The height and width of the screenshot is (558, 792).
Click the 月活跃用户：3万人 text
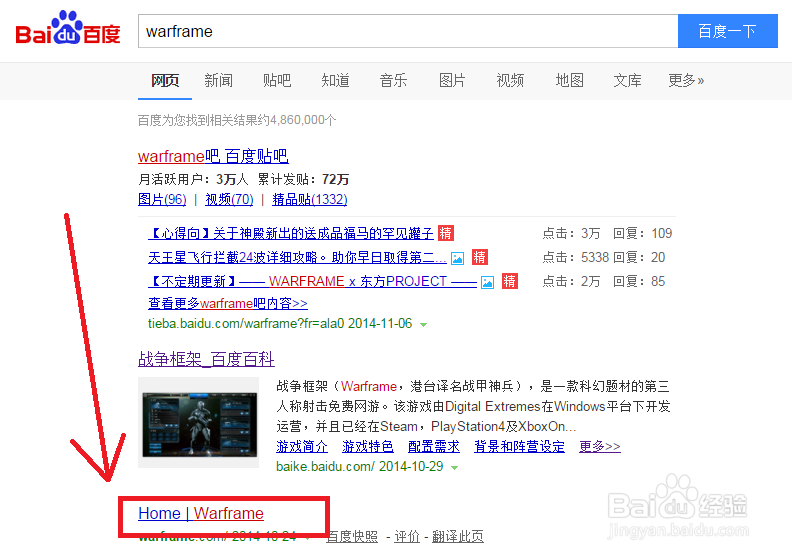(193, 179)
